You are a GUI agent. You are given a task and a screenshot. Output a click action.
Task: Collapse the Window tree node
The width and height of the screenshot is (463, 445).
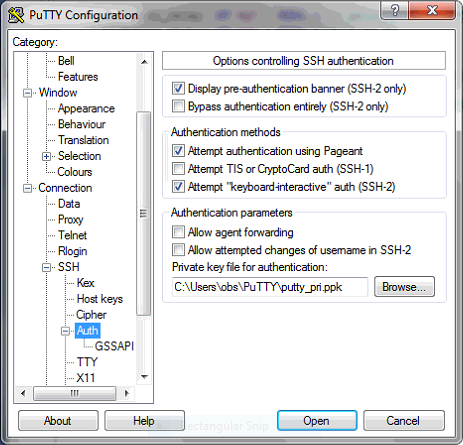click(x=28, y=93)
